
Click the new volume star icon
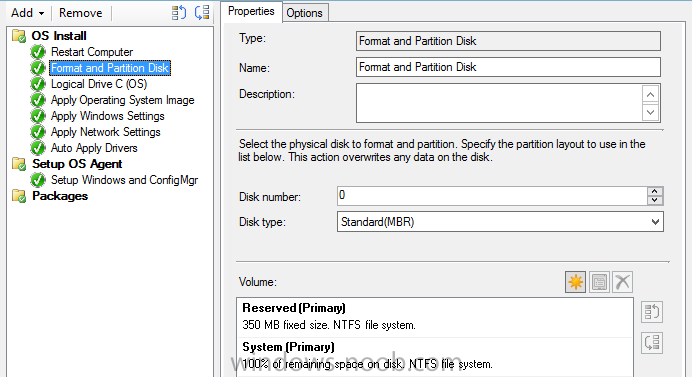coord(575,282)
